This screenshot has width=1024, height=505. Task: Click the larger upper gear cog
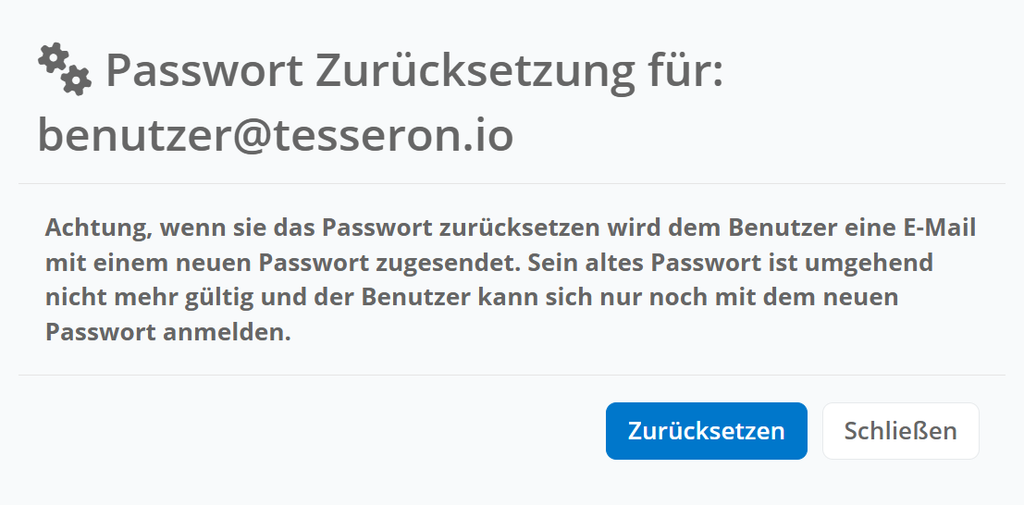[54, 59]
